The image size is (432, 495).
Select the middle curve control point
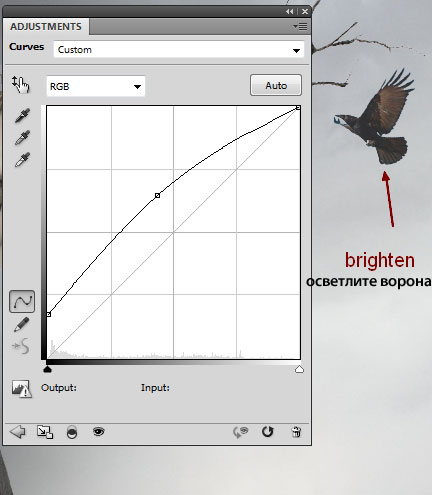[157, 196]
